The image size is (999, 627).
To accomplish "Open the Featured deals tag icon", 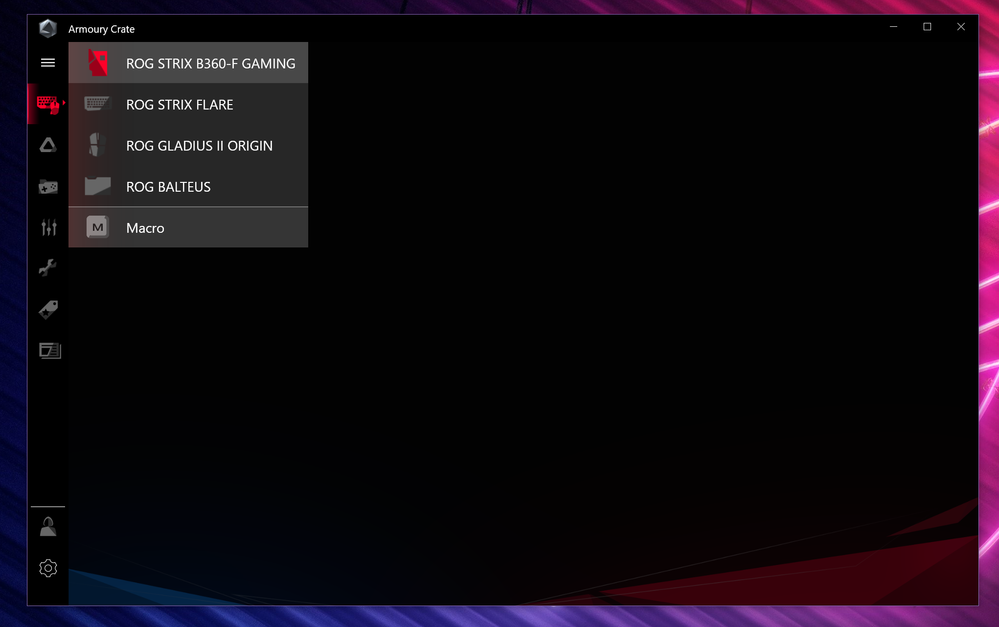I will tap(48, 309).
